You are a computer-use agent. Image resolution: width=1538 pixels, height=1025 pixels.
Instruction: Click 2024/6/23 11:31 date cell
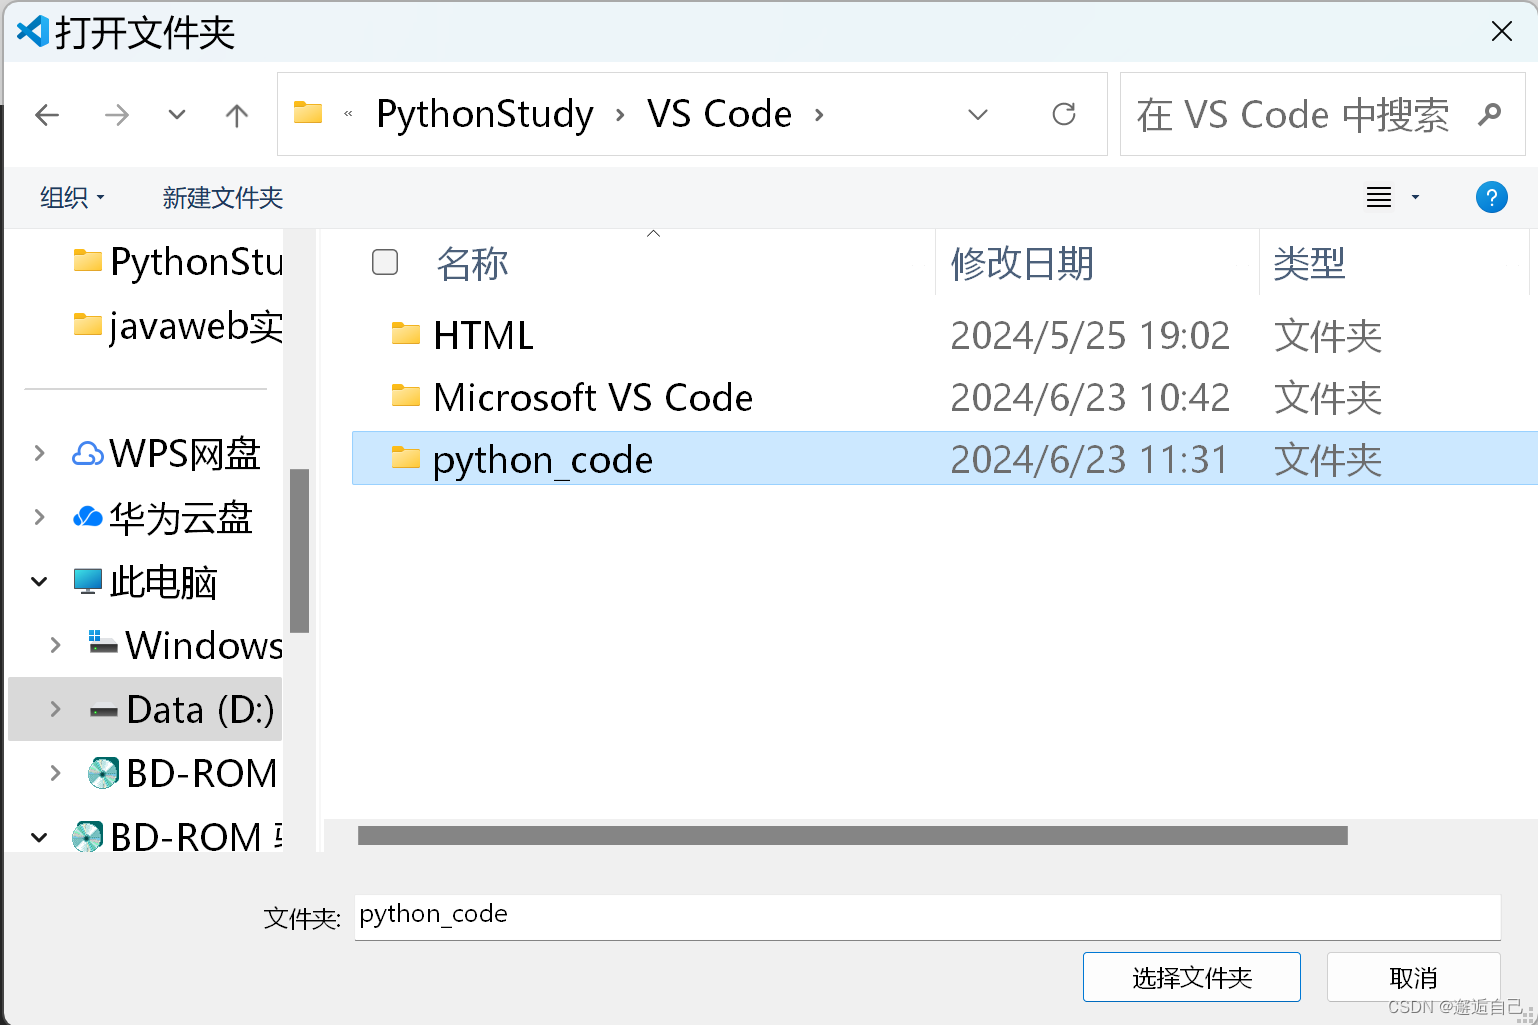pos(1089,459)
